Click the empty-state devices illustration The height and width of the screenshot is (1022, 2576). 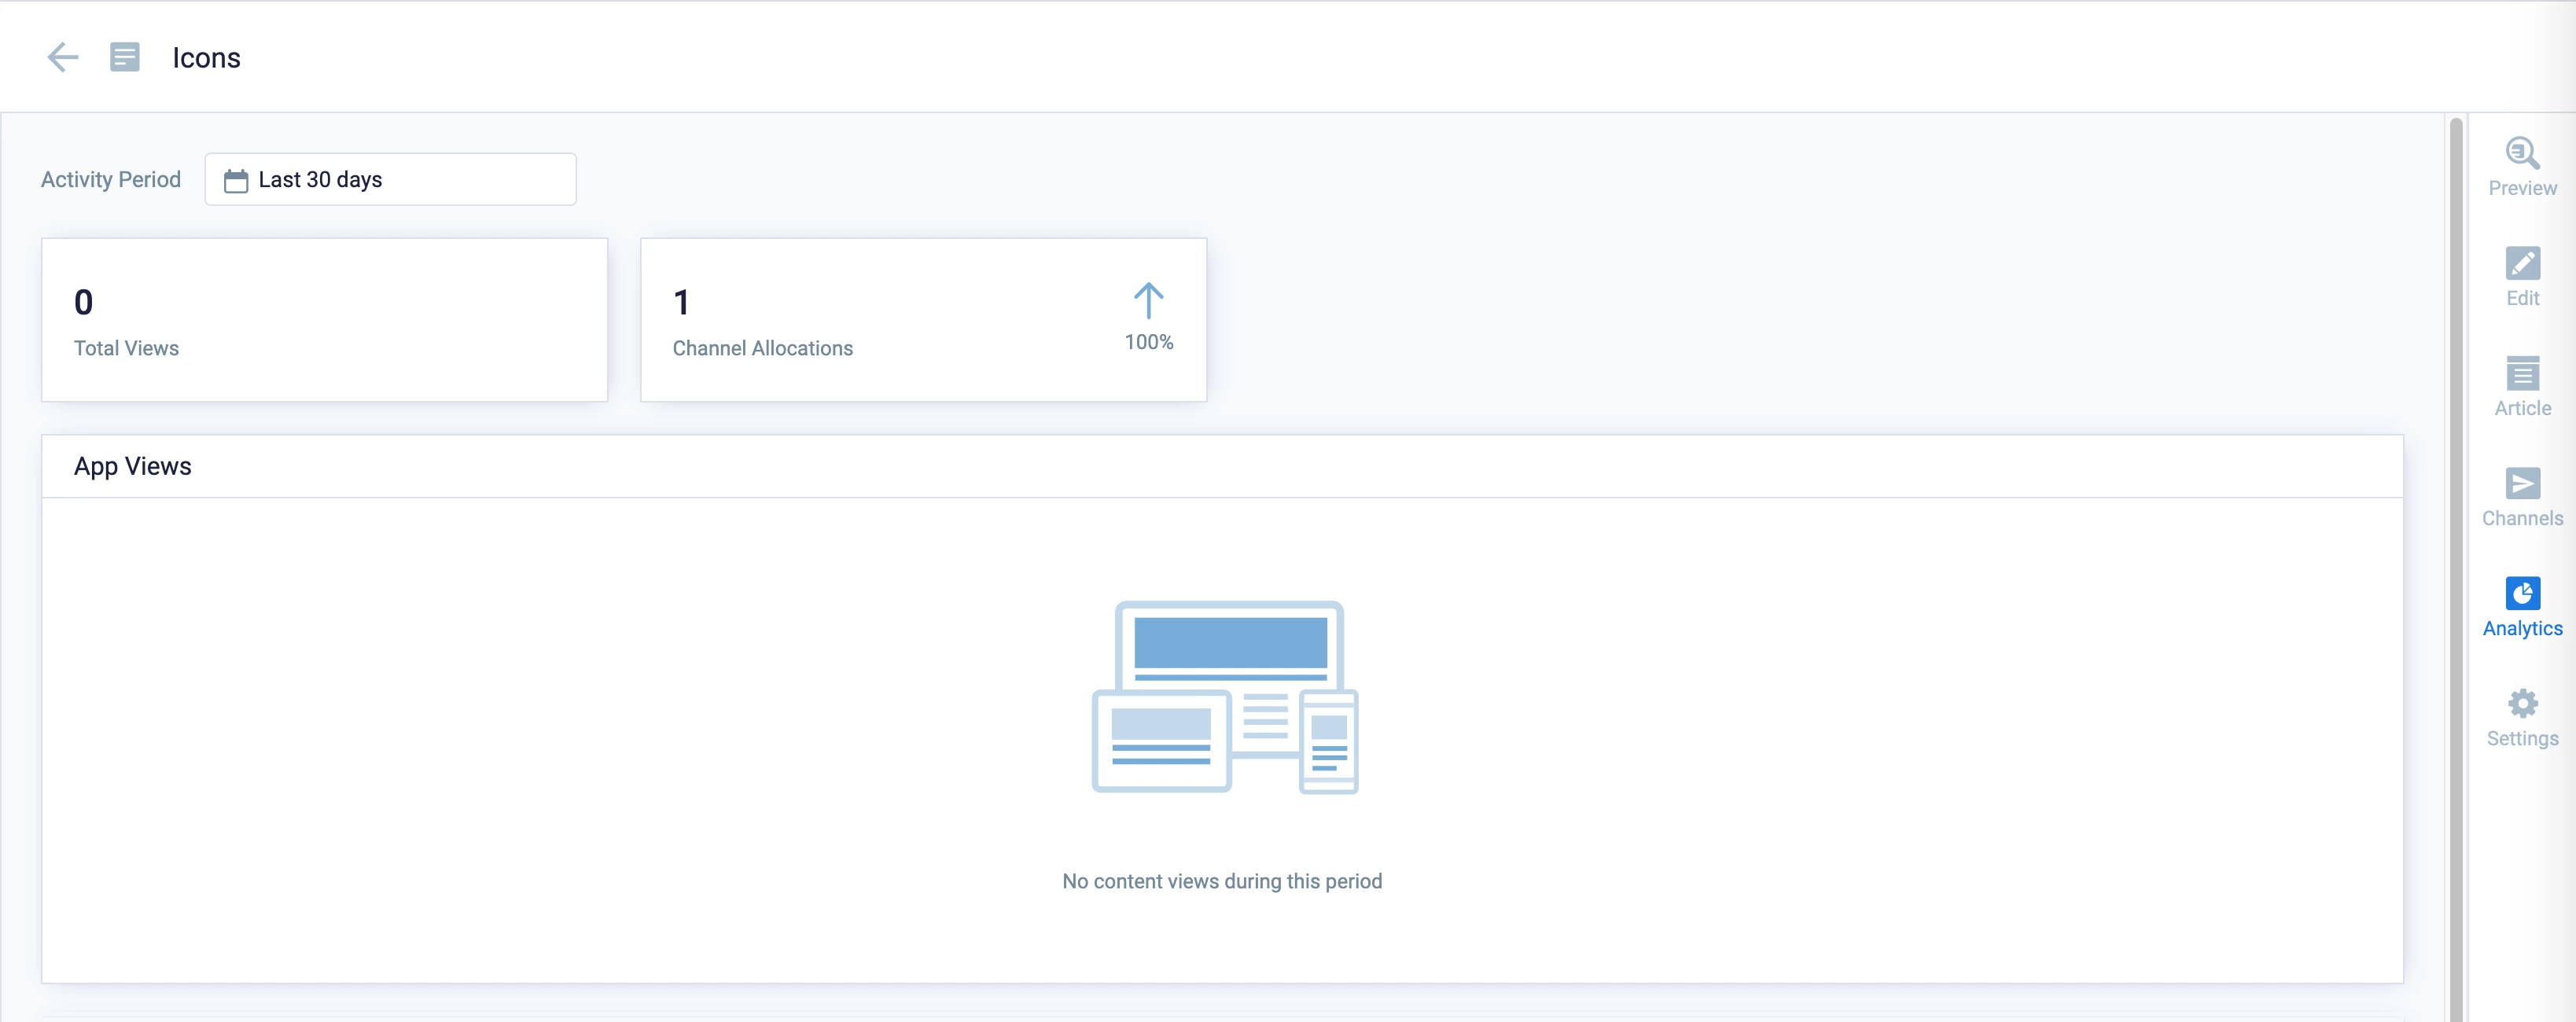[x=1224, y=697]
